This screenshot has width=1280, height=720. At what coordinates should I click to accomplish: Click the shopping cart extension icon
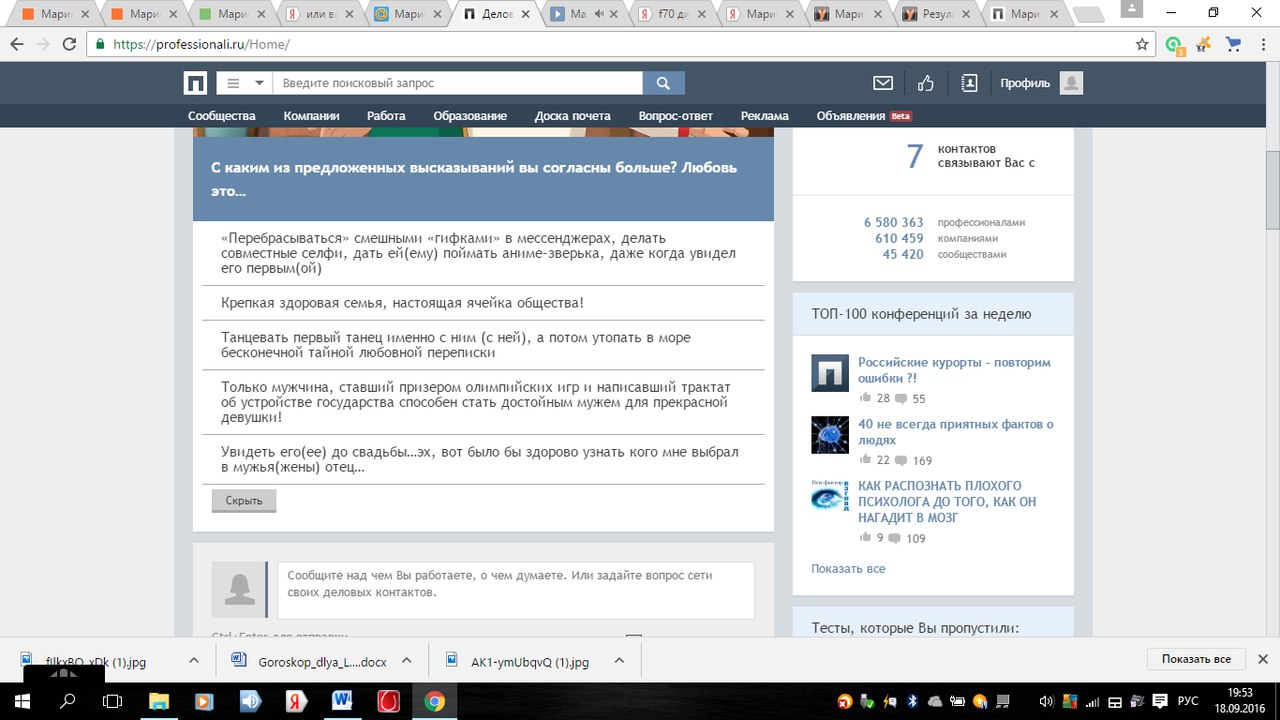pyautogui.click(x=1234, y=44)
